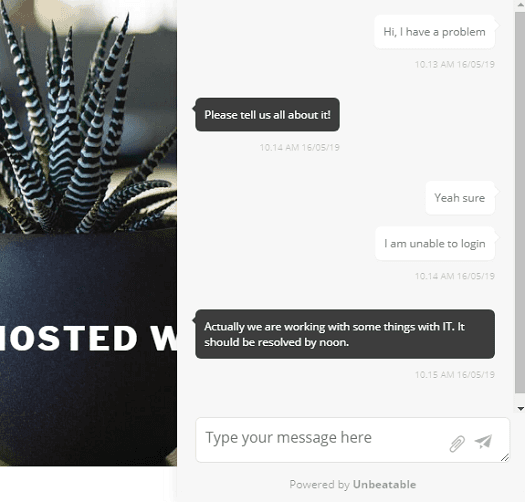Screen dimensions: 525x502
Task: Click the "HOSTED W" hero heading text
Action: click(88, 338)
